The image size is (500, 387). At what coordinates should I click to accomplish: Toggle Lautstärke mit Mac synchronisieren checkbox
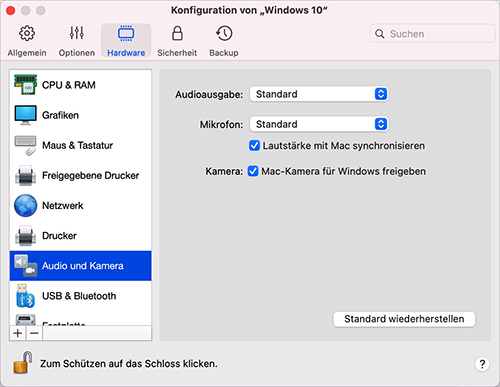pos(254,146)
